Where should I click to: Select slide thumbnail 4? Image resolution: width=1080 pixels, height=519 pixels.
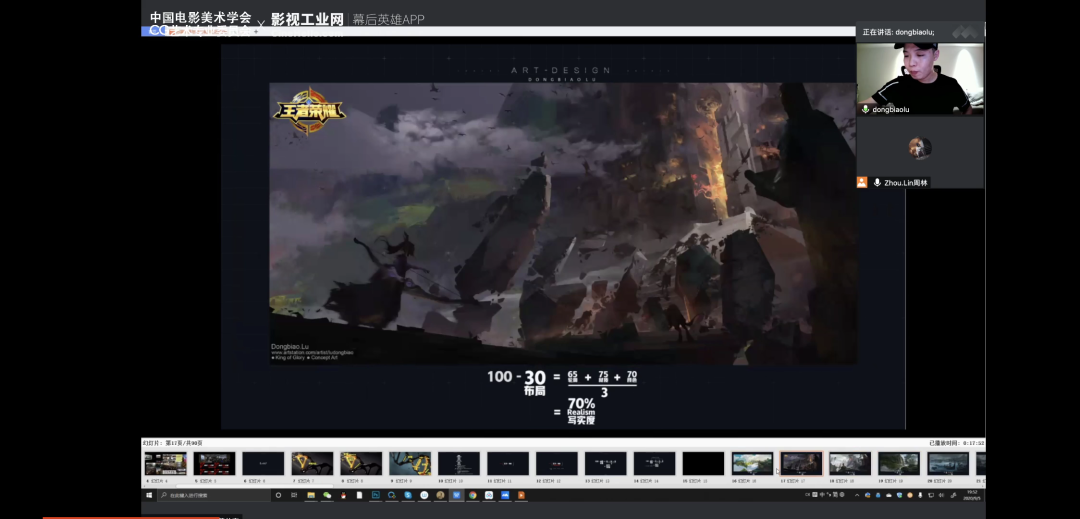click(165, 464)
